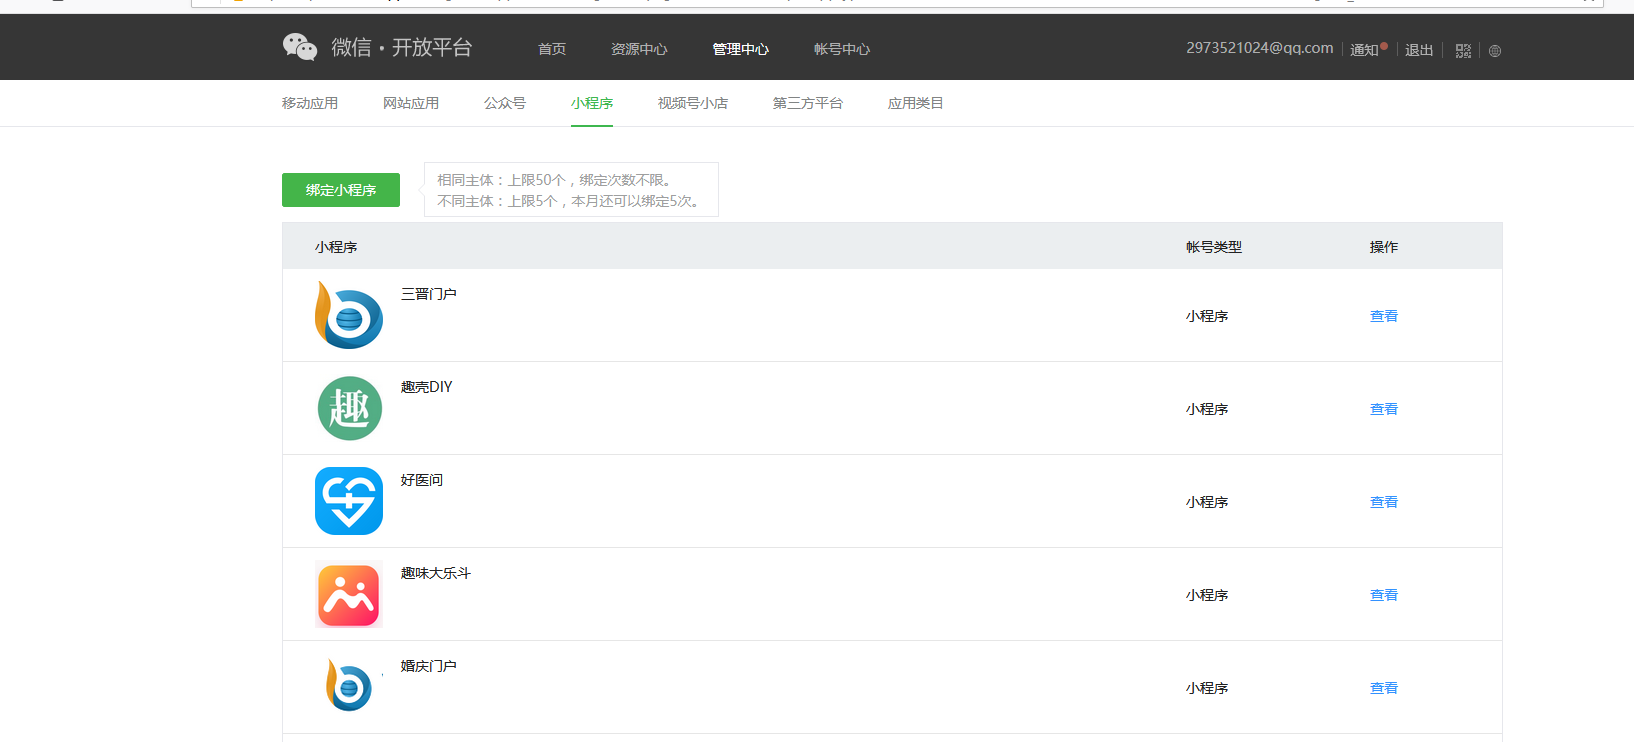The height and width of the screenshot is (742, 1634).
Task: Click the 好医问 blue heart logo
Action: [x=349, y=501]
